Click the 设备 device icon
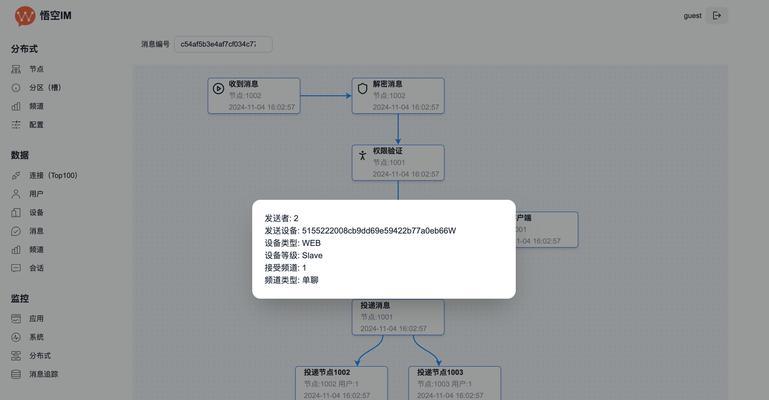Screen dimensions: 769x400 point(16,213)
